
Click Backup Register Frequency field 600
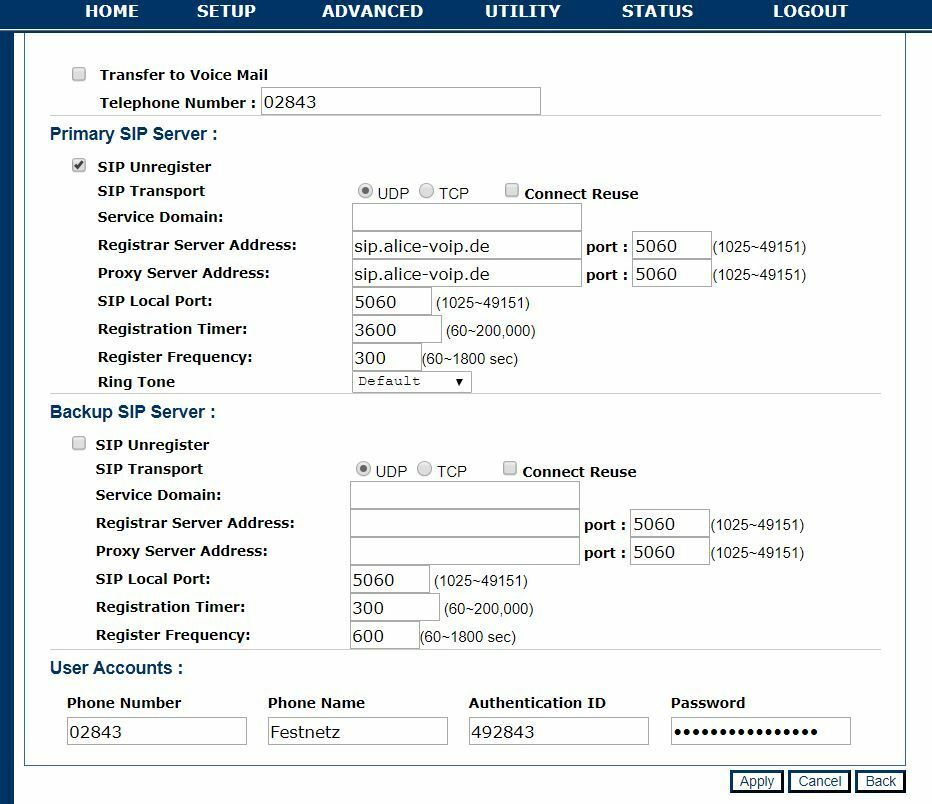pos(385,635)
